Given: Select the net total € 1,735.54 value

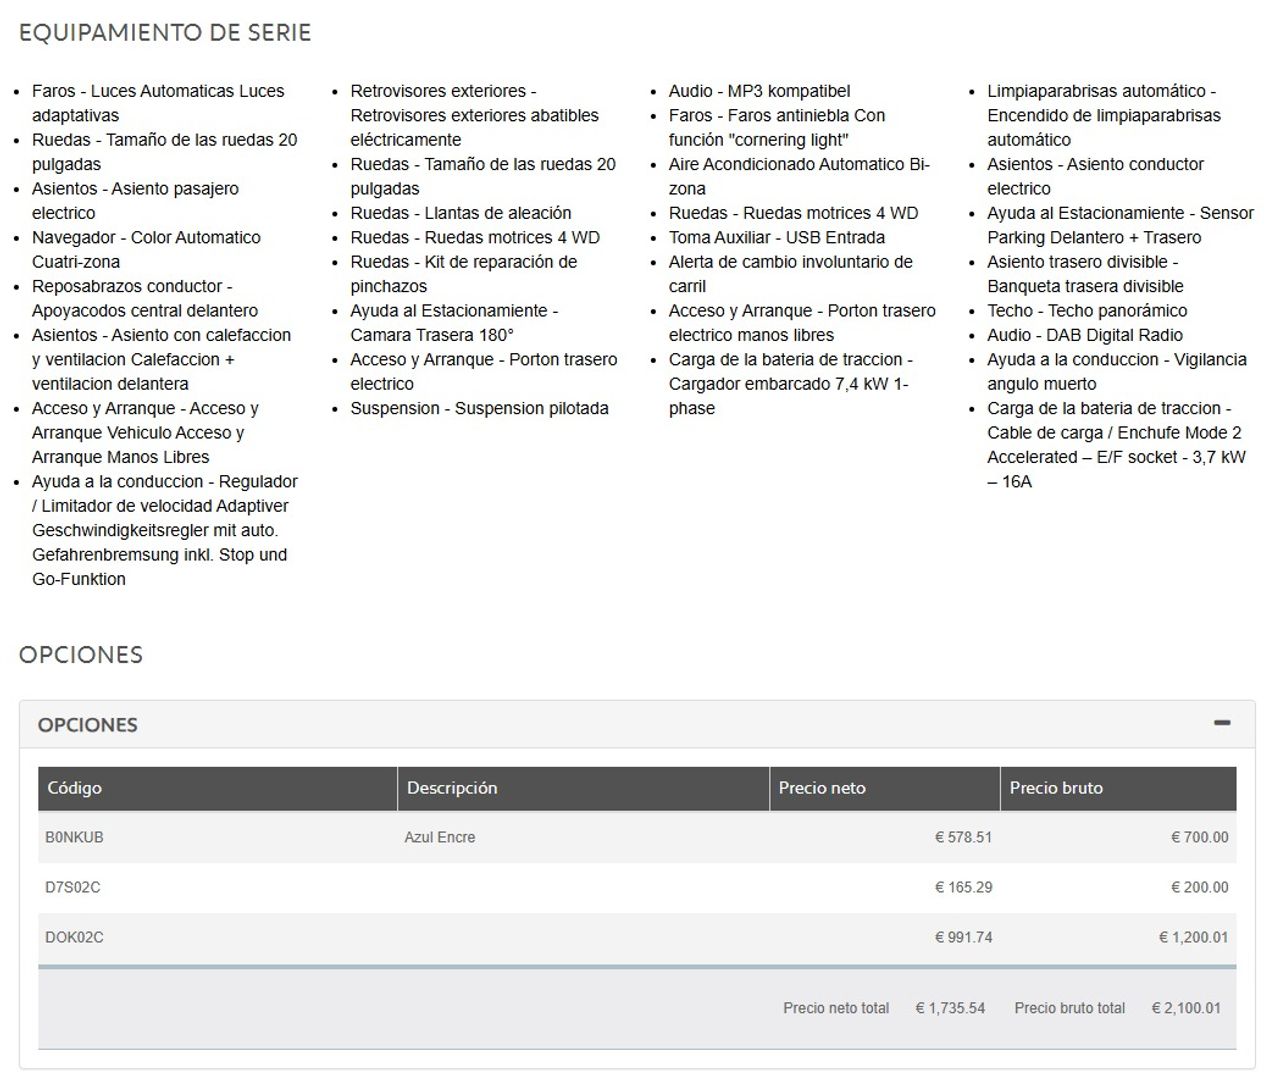Looking at the screenshot, I should [x=950, y=1008].
